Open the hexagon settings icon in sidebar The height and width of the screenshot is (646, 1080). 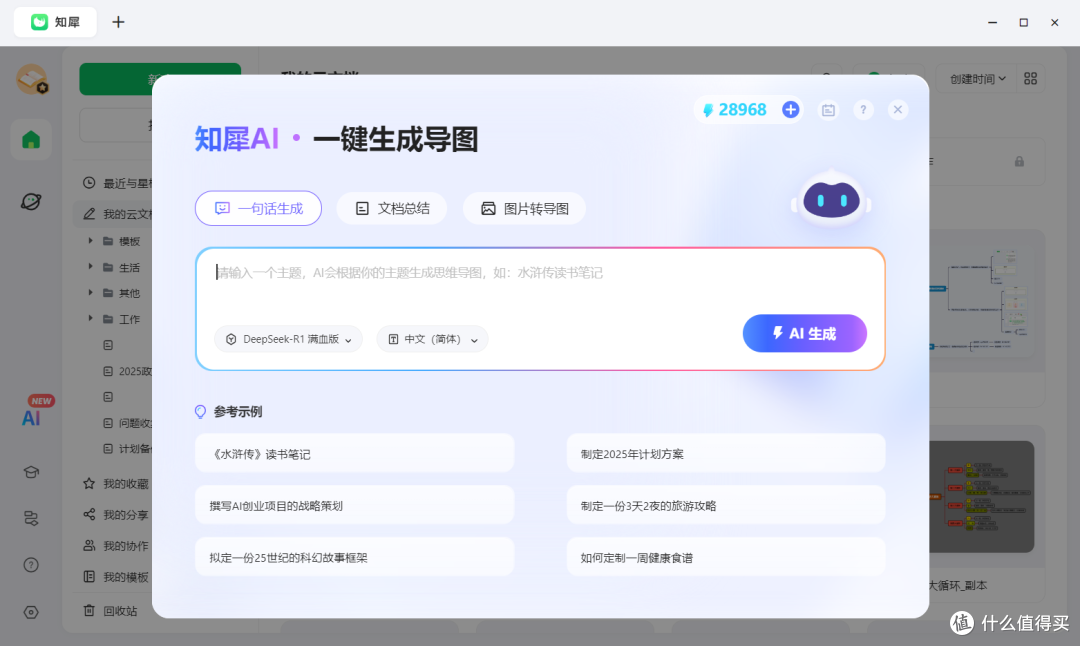point(31,612)
